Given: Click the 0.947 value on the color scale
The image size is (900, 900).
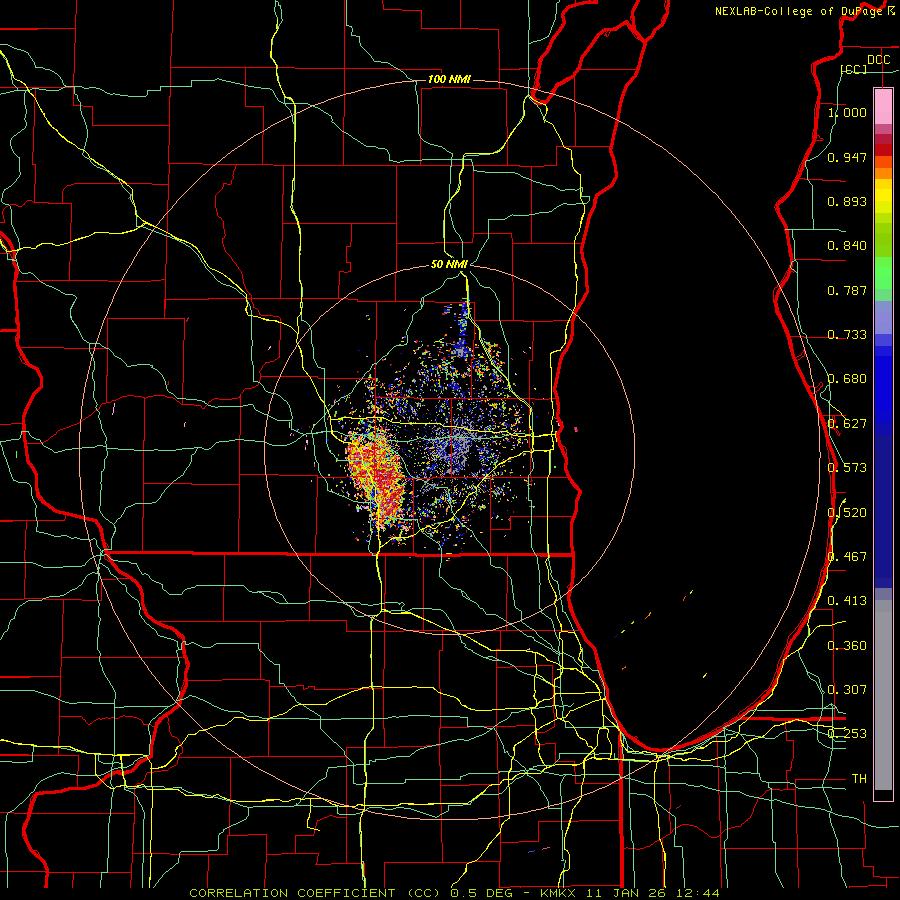Looking at the screenshot, I should 847,157.
